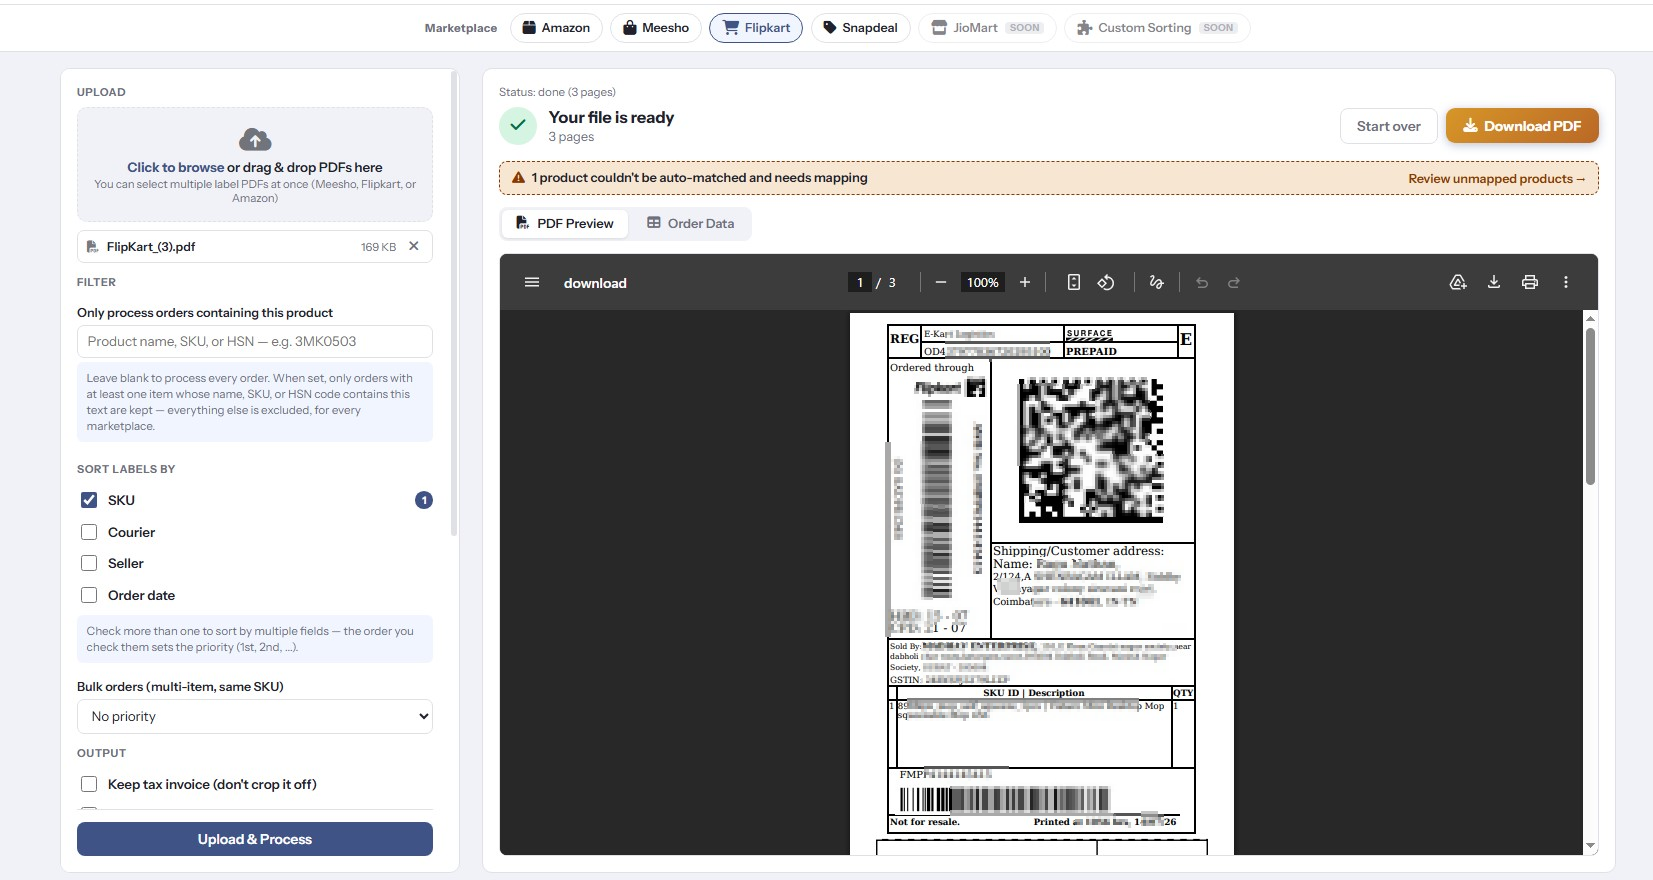
Task: Click the SKU sort priority badge 1
Action: (424, 500)
